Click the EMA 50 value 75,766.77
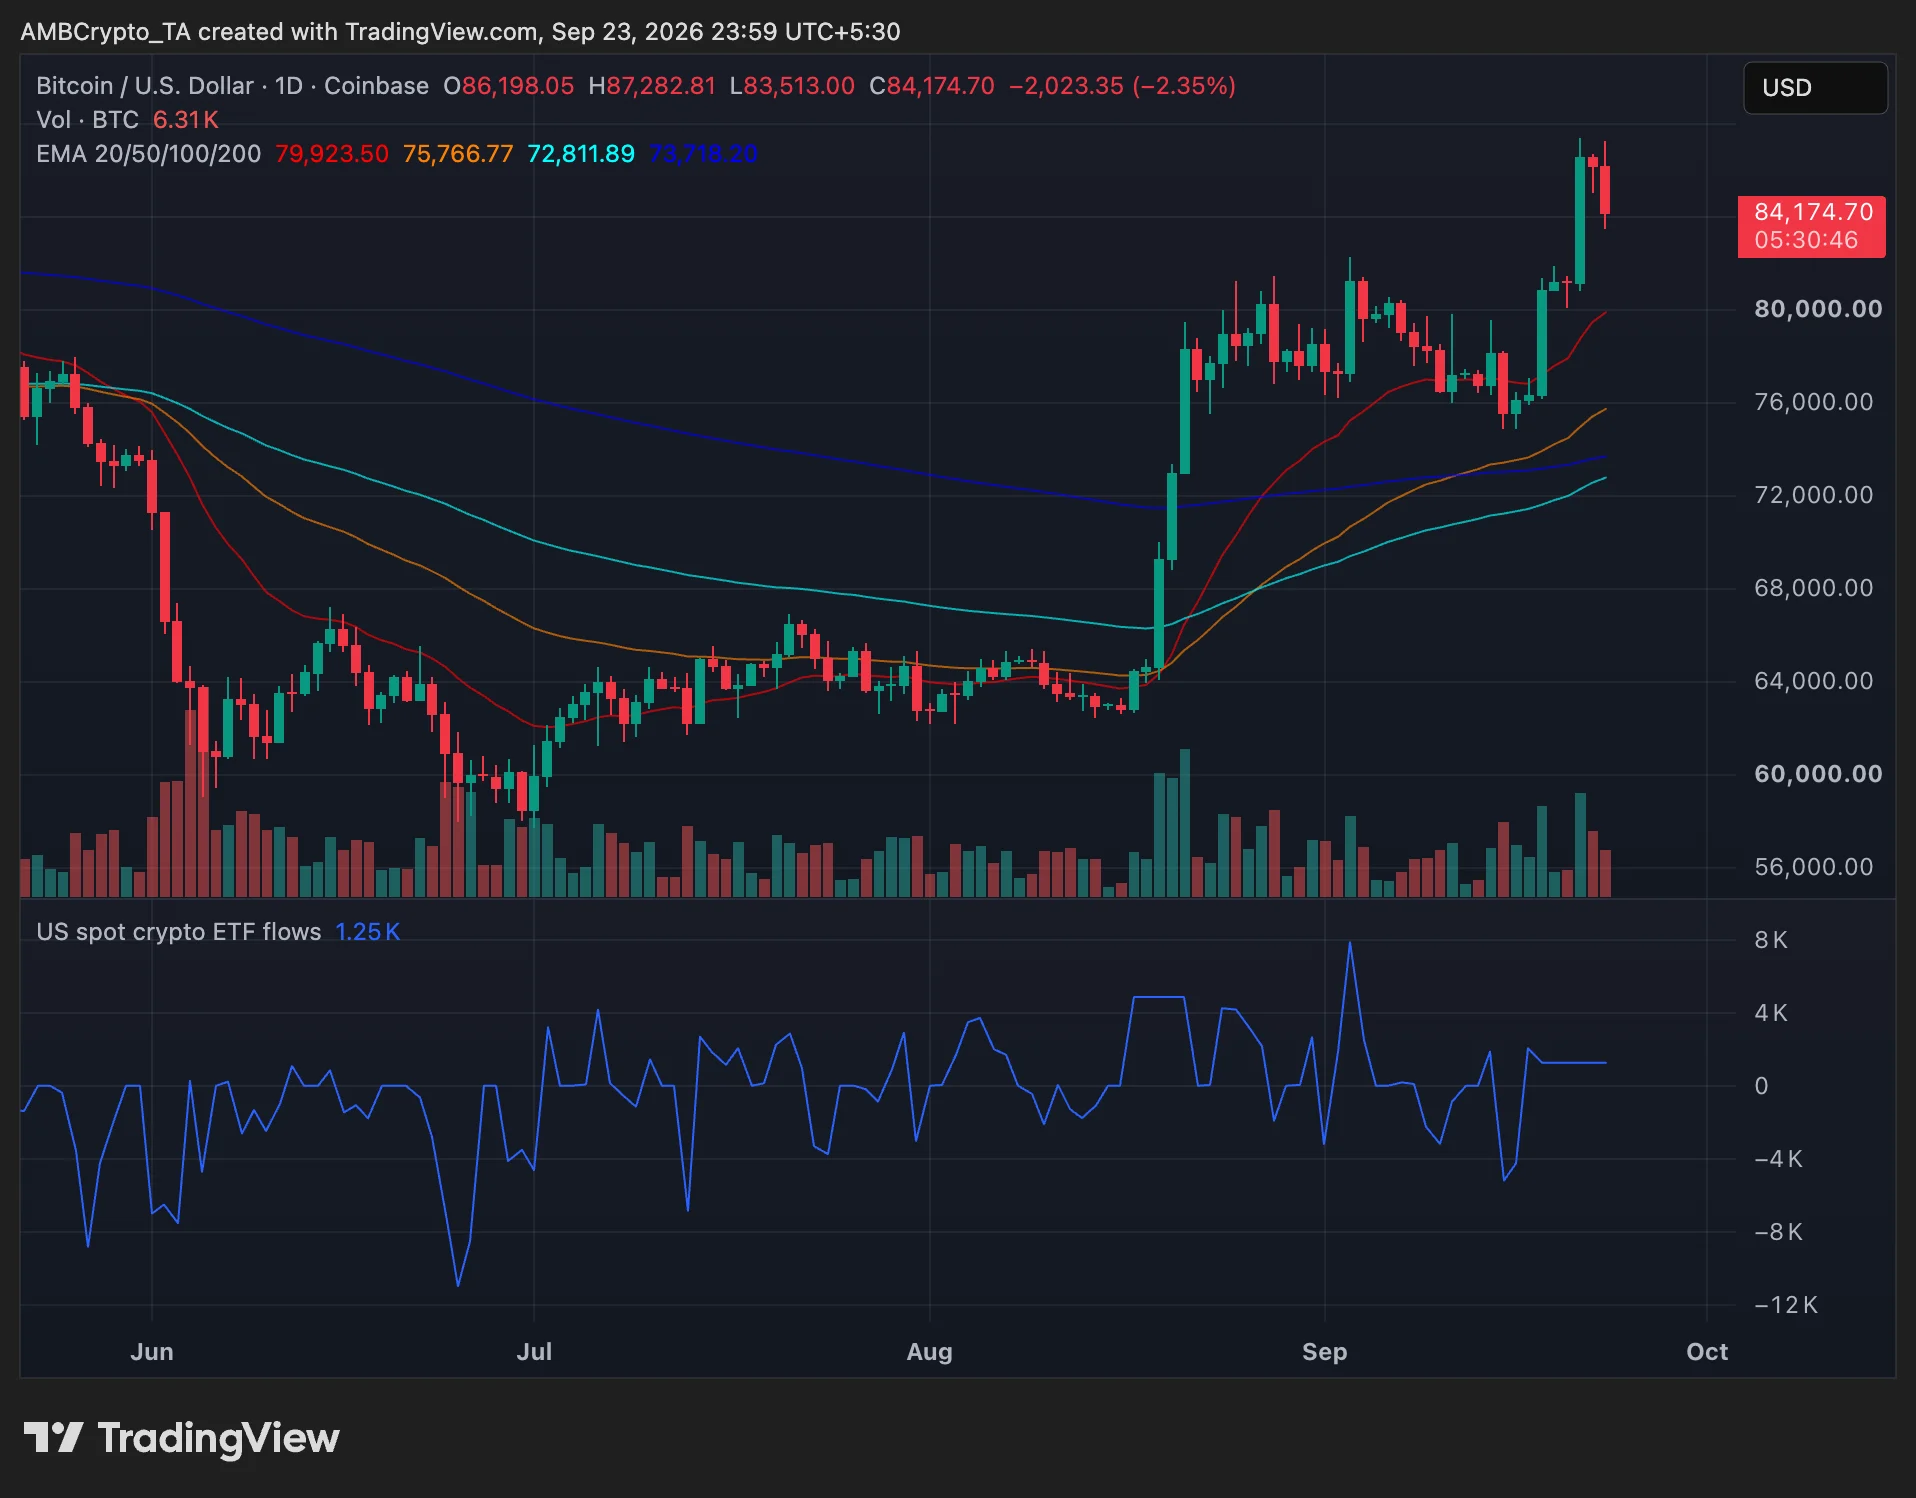 point(458,154)
